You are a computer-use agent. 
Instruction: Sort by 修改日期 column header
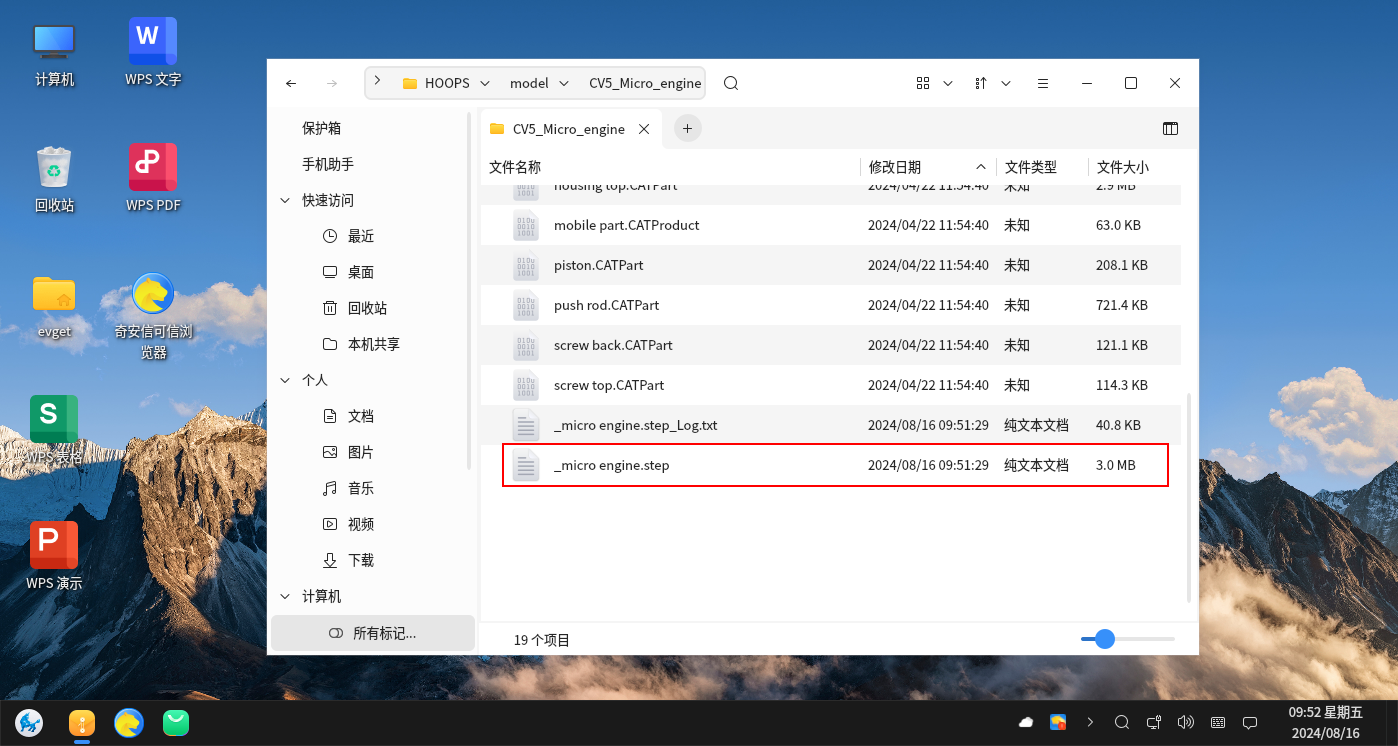(x=895, y=167)
